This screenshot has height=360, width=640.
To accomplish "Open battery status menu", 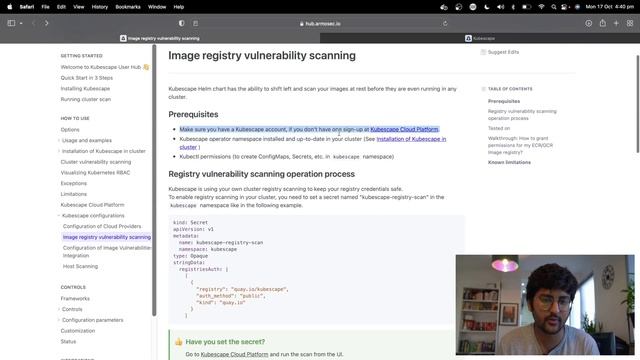I will [527, 7].
